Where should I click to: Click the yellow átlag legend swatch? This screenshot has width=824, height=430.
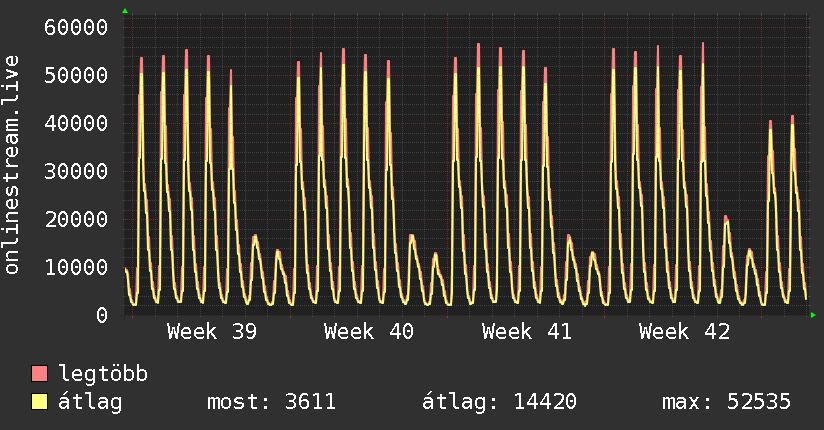pos(40,402)
